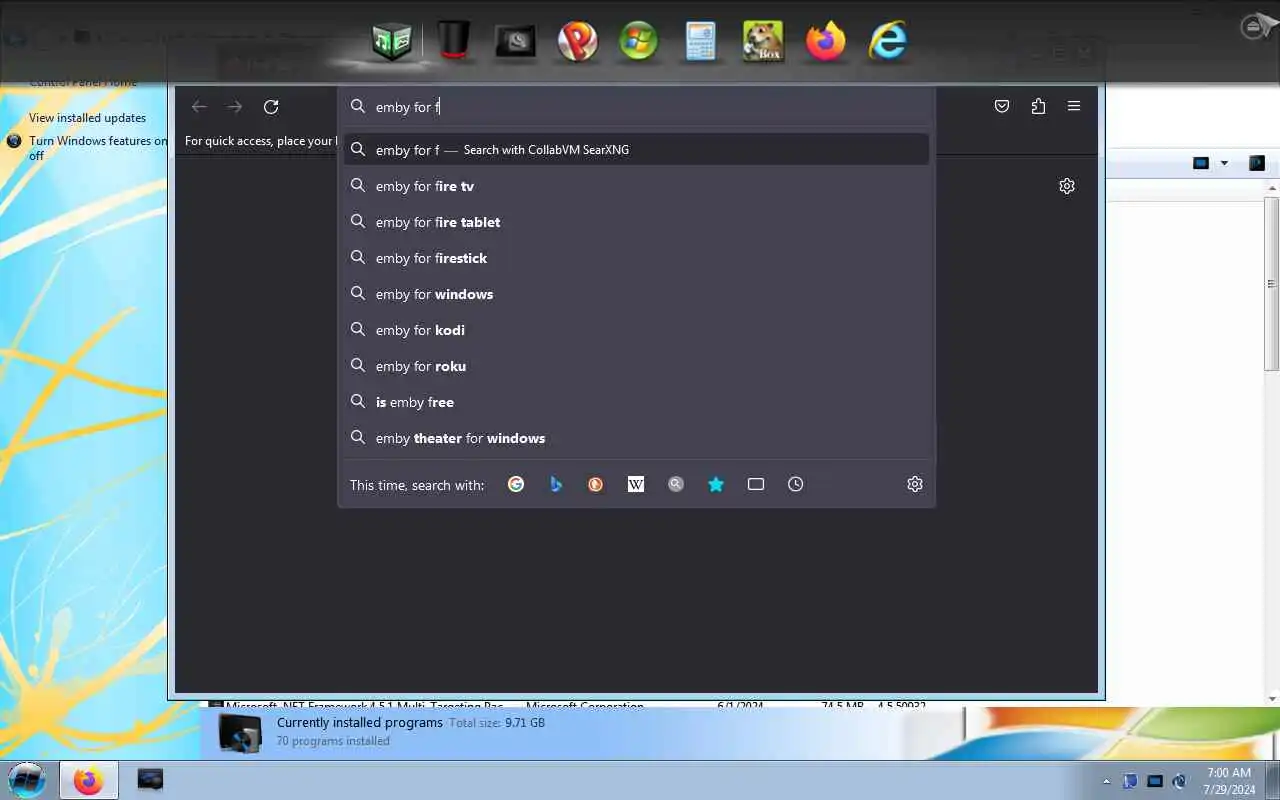The image size is (1280, 800).
Task: Open the Box gopher dock icon
Action: [763, 42]
